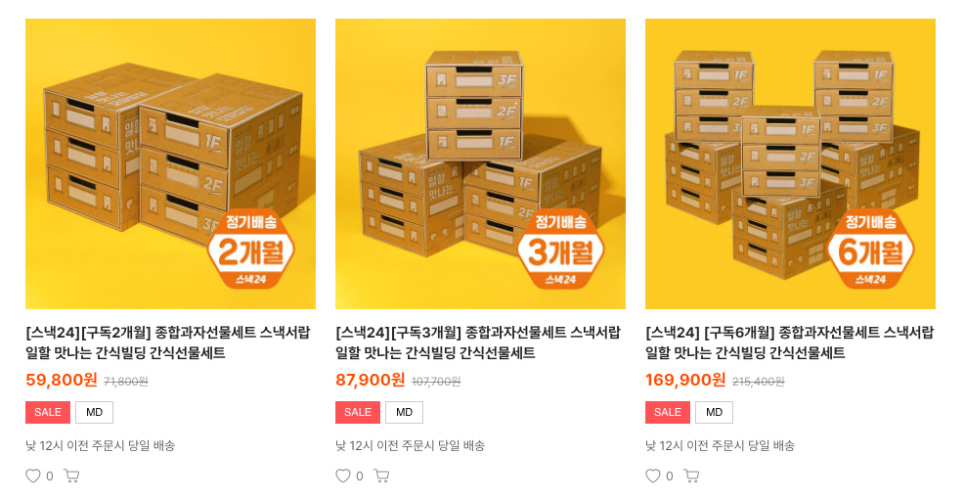Click the MD badge on the 3-month product
Screen dimensions: 966x501
(x=404, y=412)
